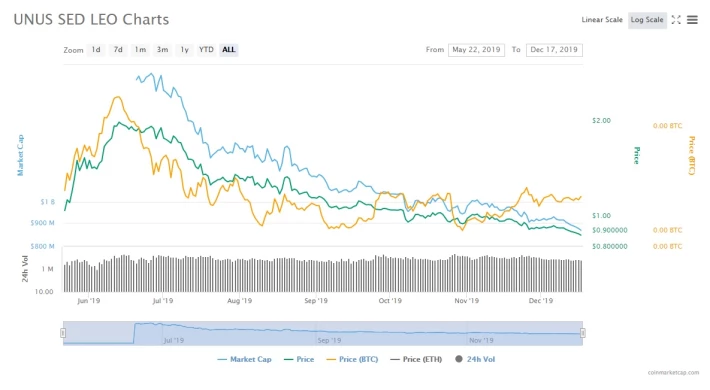
Task: Click navigator timeline near Jul '19
Action: pos(174,340)
